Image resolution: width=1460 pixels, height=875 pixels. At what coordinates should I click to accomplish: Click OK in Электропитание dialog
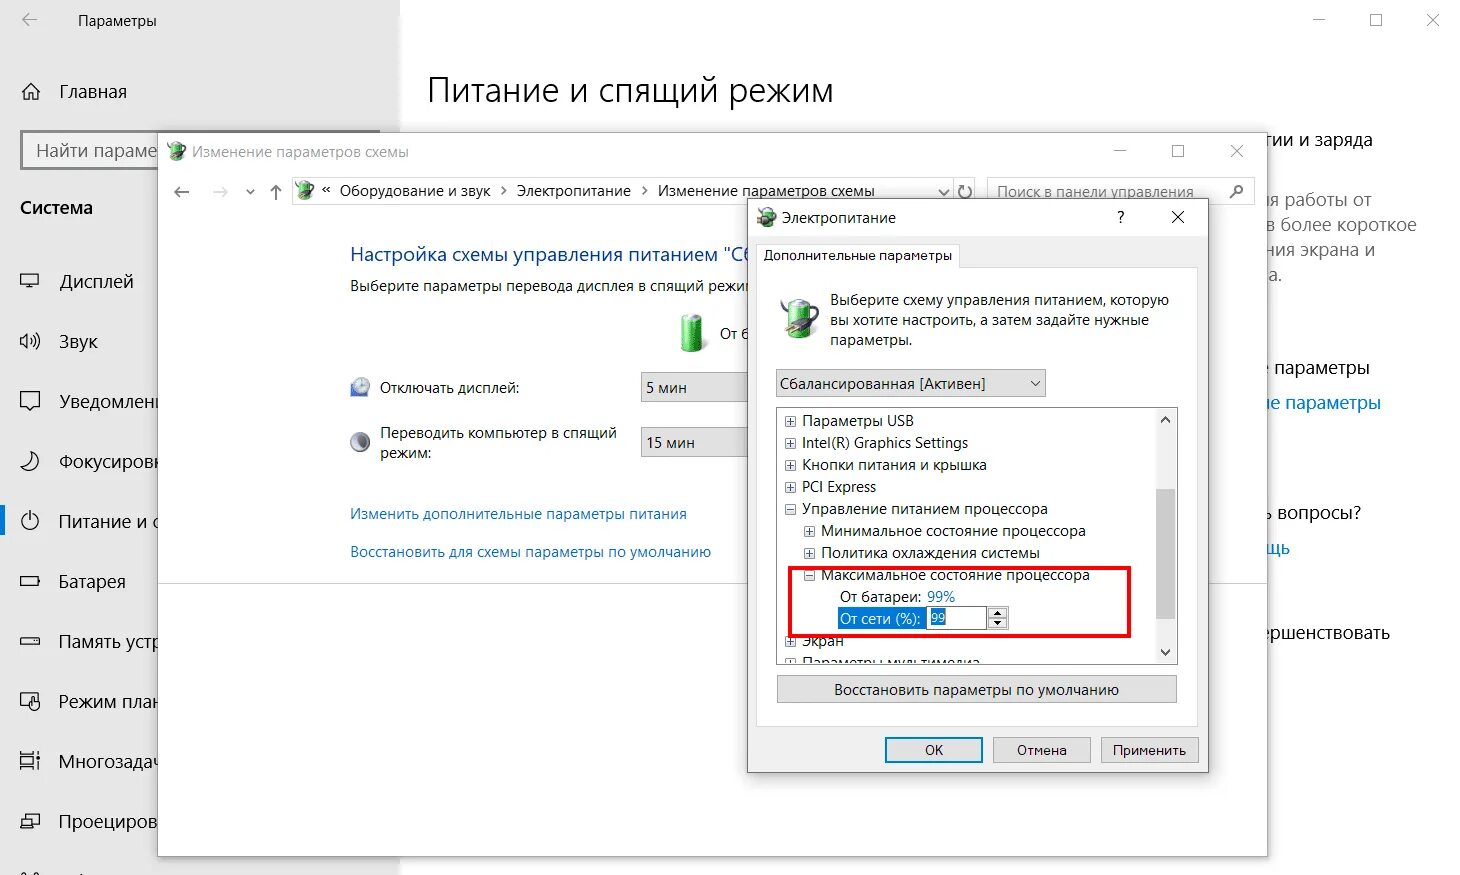934,750
